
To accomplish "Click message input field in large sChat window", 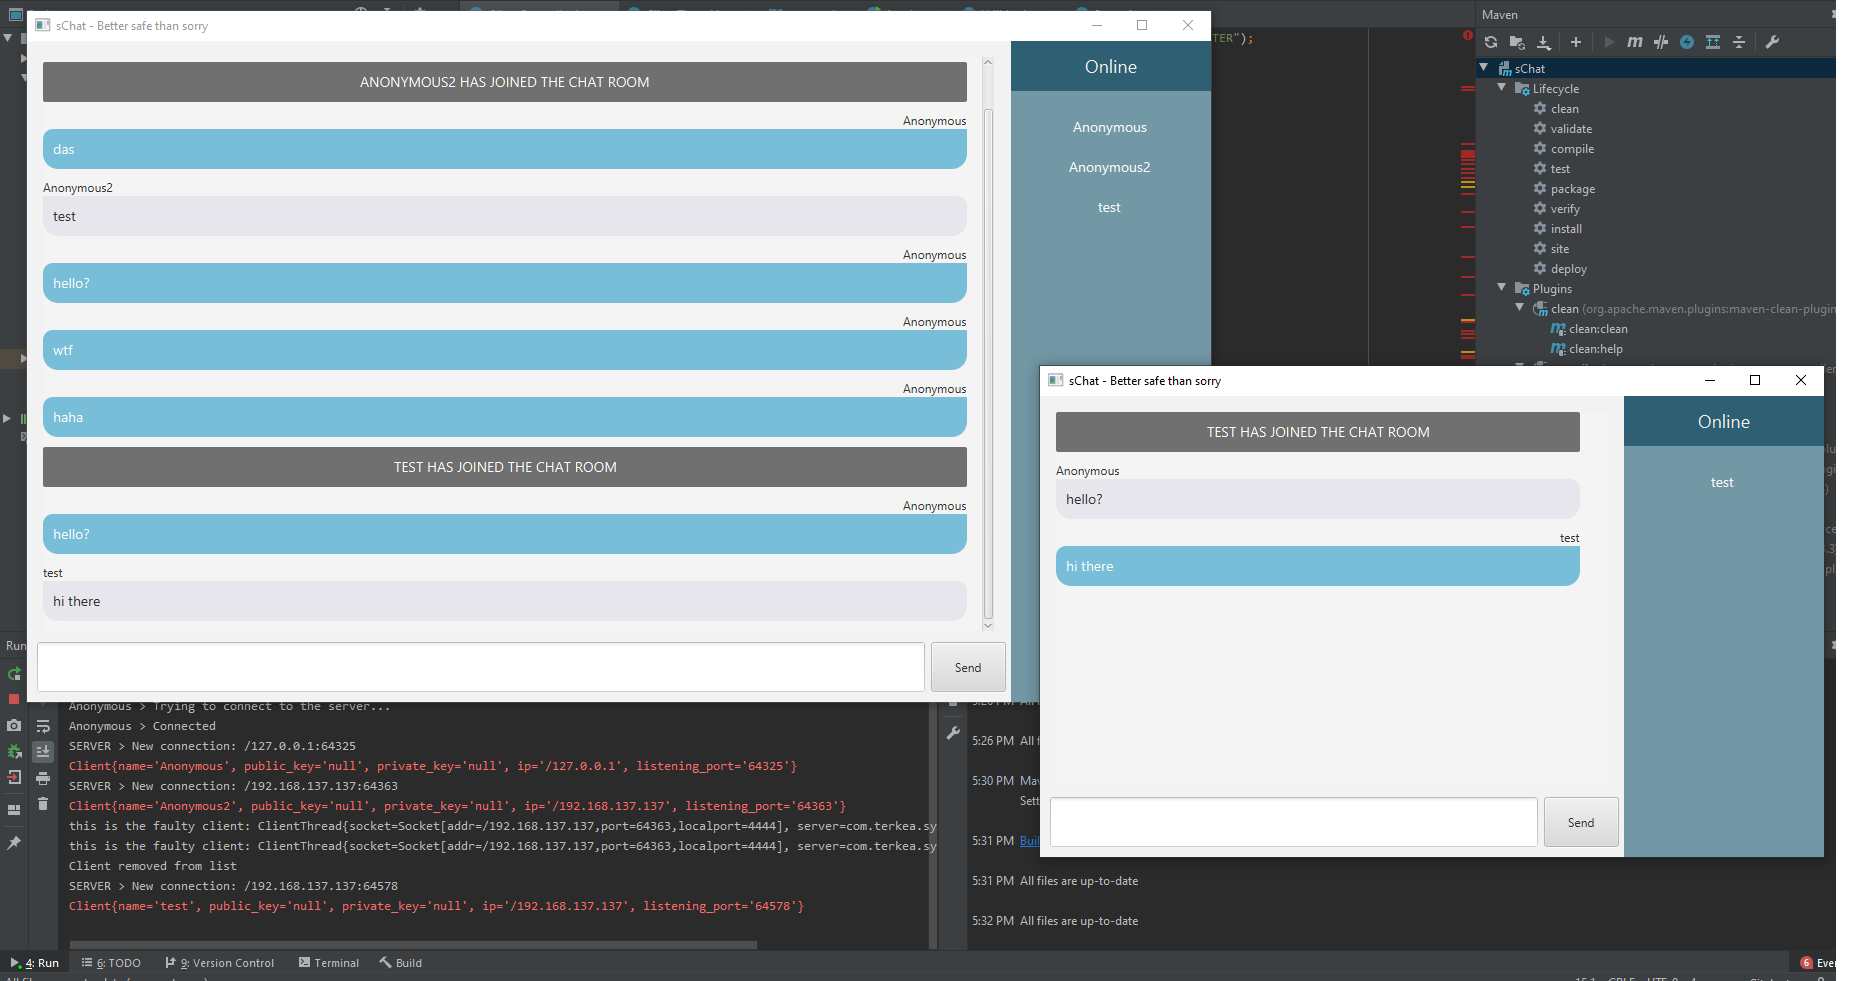I will click(x=481, y=667).
